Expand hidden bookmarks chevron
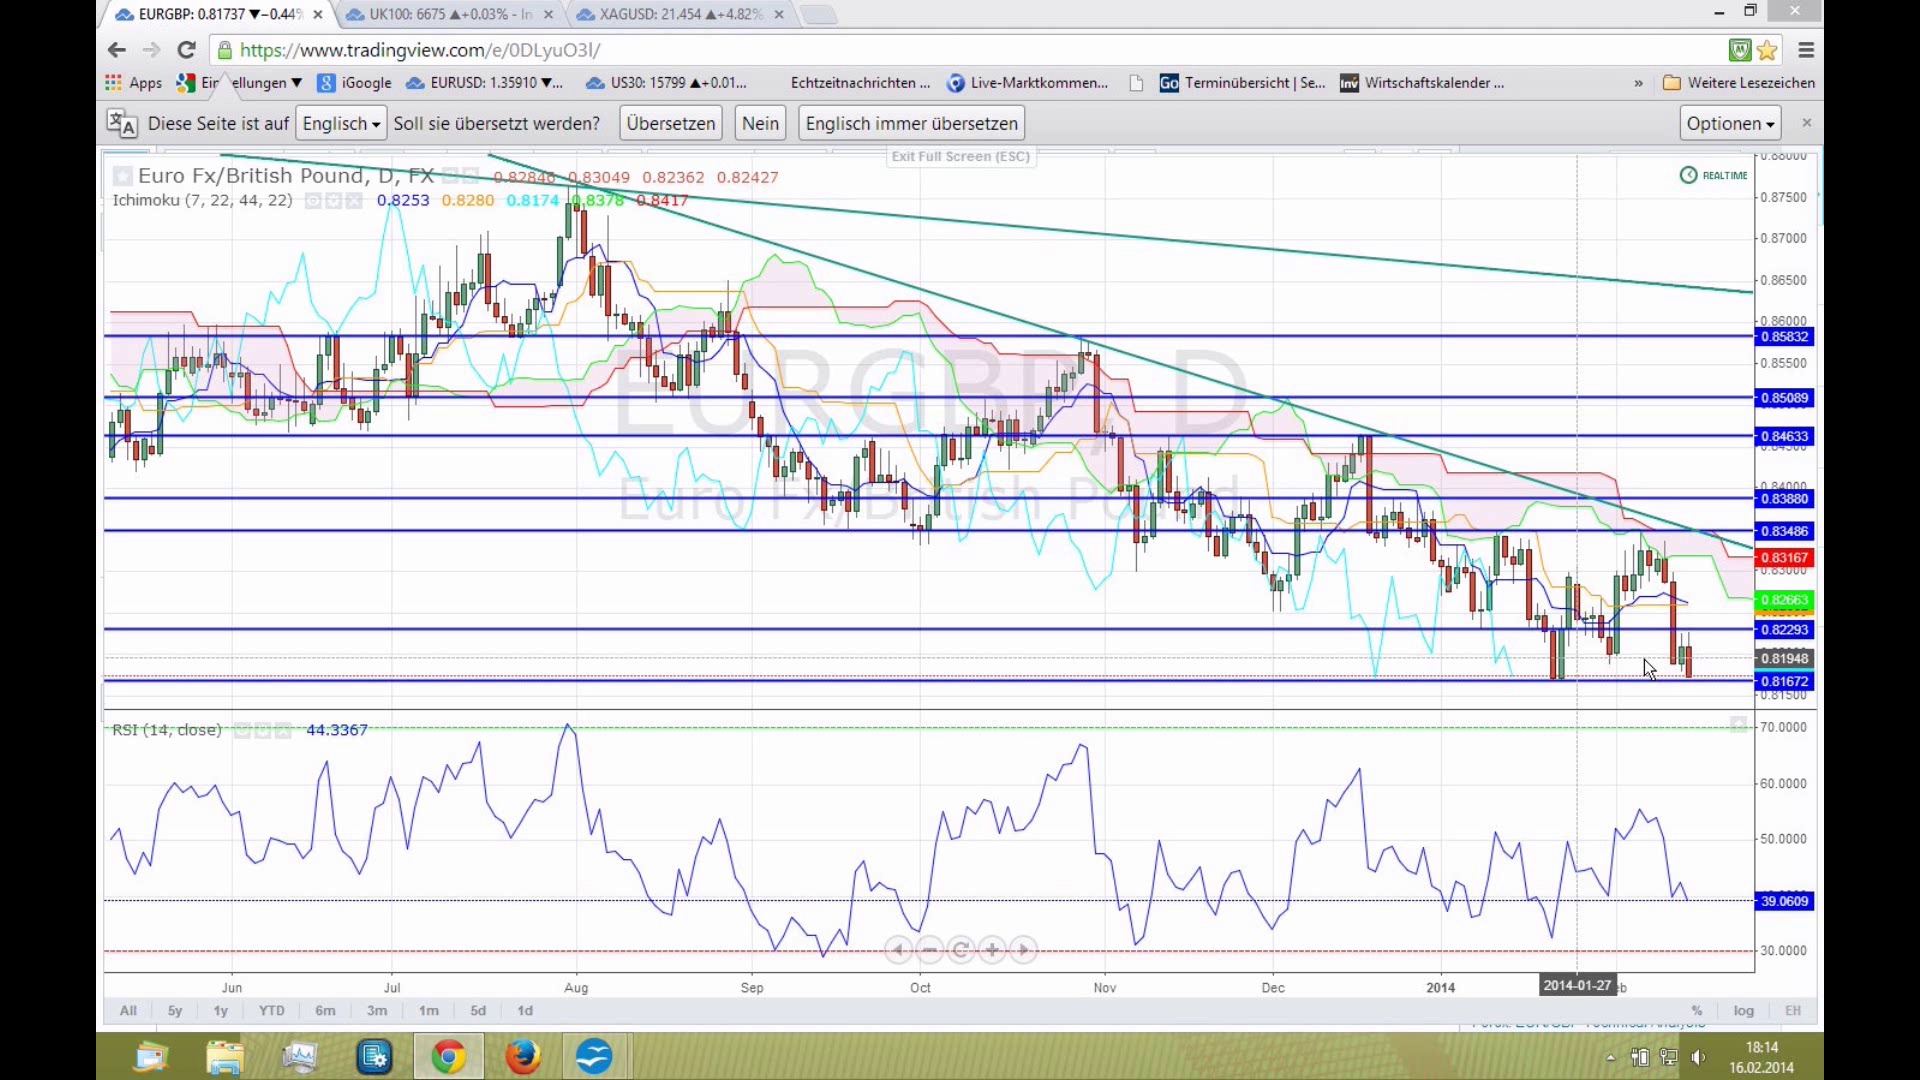The width and height of the screenshot is (1920, 1080). (1638, 83)
